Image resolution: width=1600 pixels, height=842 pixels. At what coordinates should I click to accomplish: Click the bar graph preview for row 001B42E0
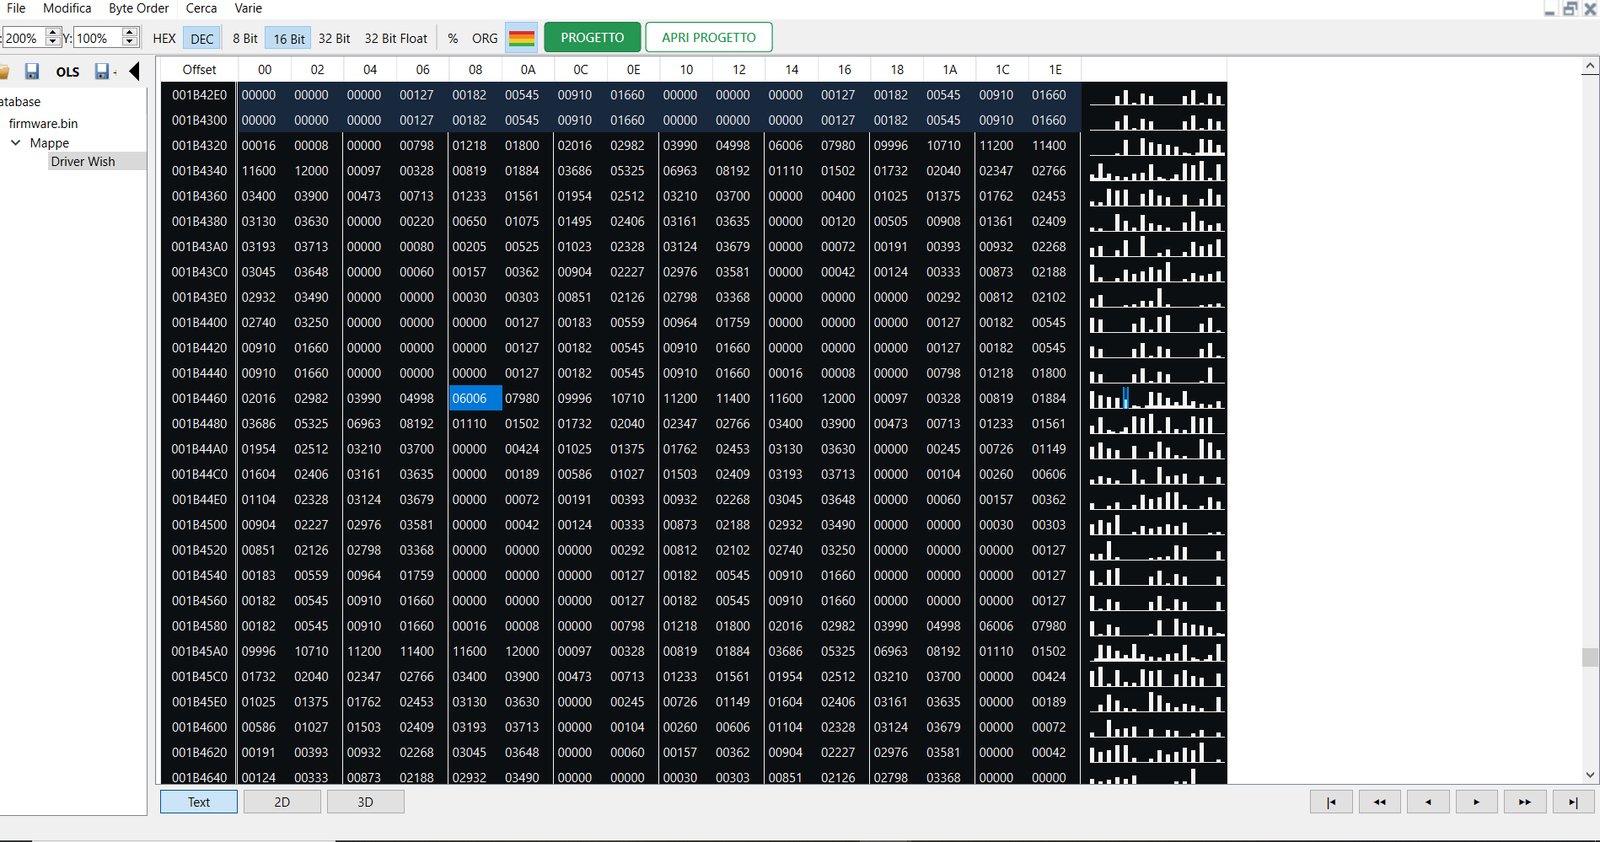[x=1156, y=95]
